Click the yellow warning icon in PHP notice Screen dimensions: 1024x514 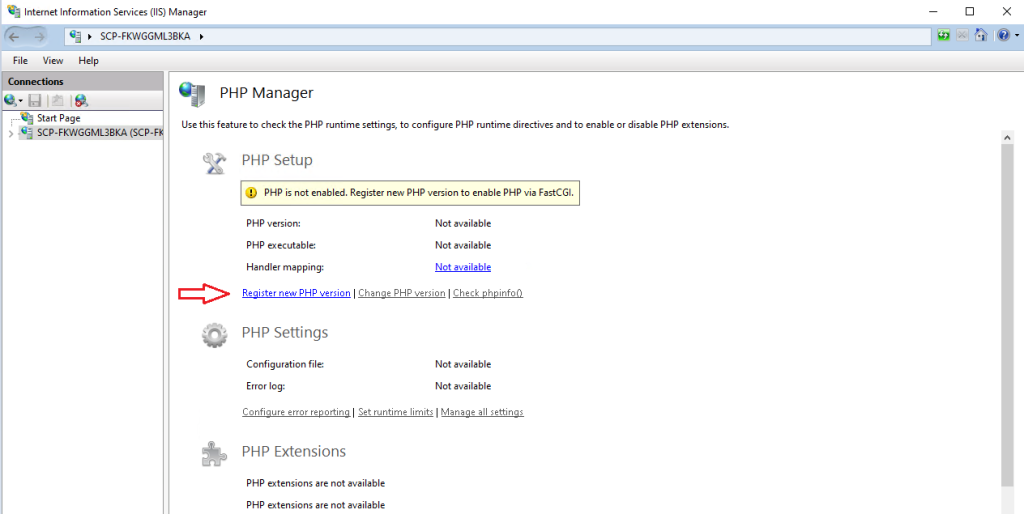coord(251,193)
